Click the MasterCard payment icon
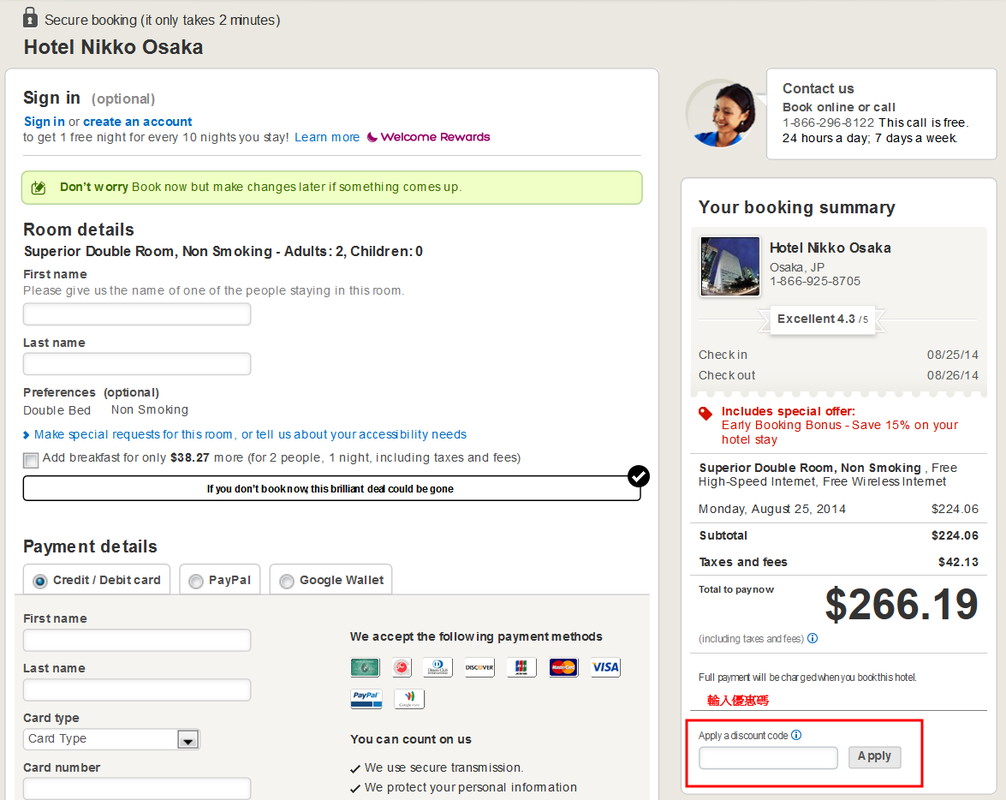 [563, 667]
